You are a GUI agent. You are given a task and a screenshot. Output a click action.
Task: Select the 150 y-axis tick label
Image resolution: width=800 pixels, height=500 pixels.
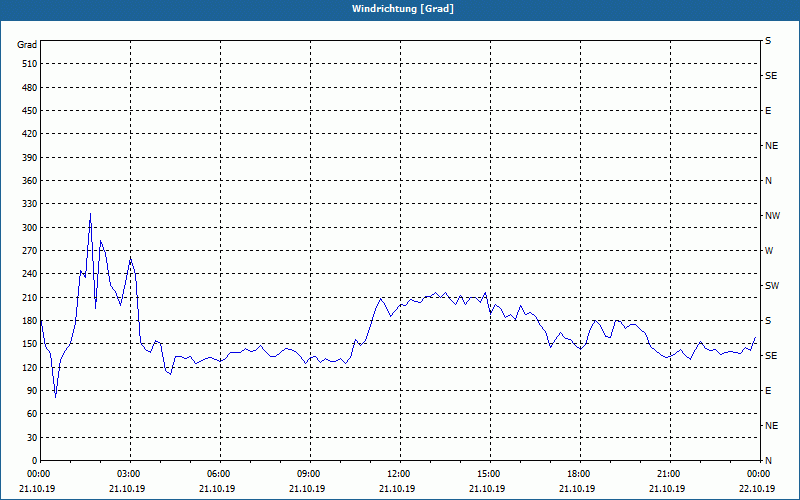(x=30, y=344)
